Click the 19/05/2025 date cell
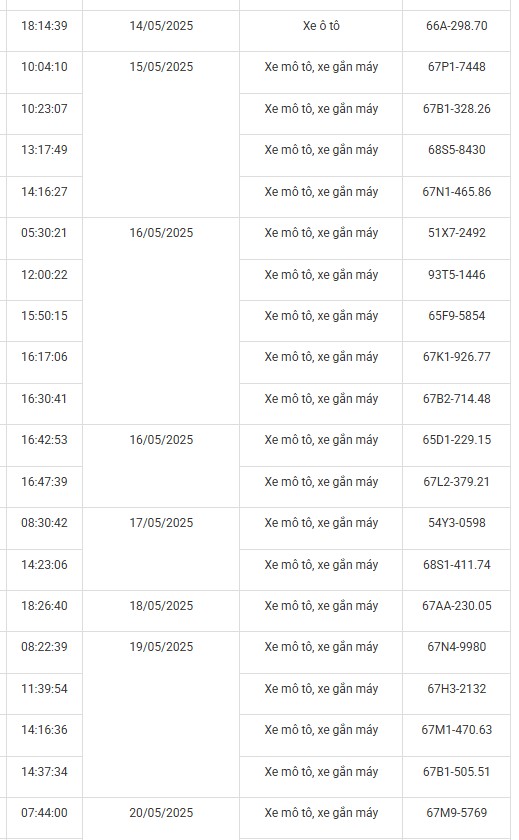519x840 pixels. click(161, 714)
